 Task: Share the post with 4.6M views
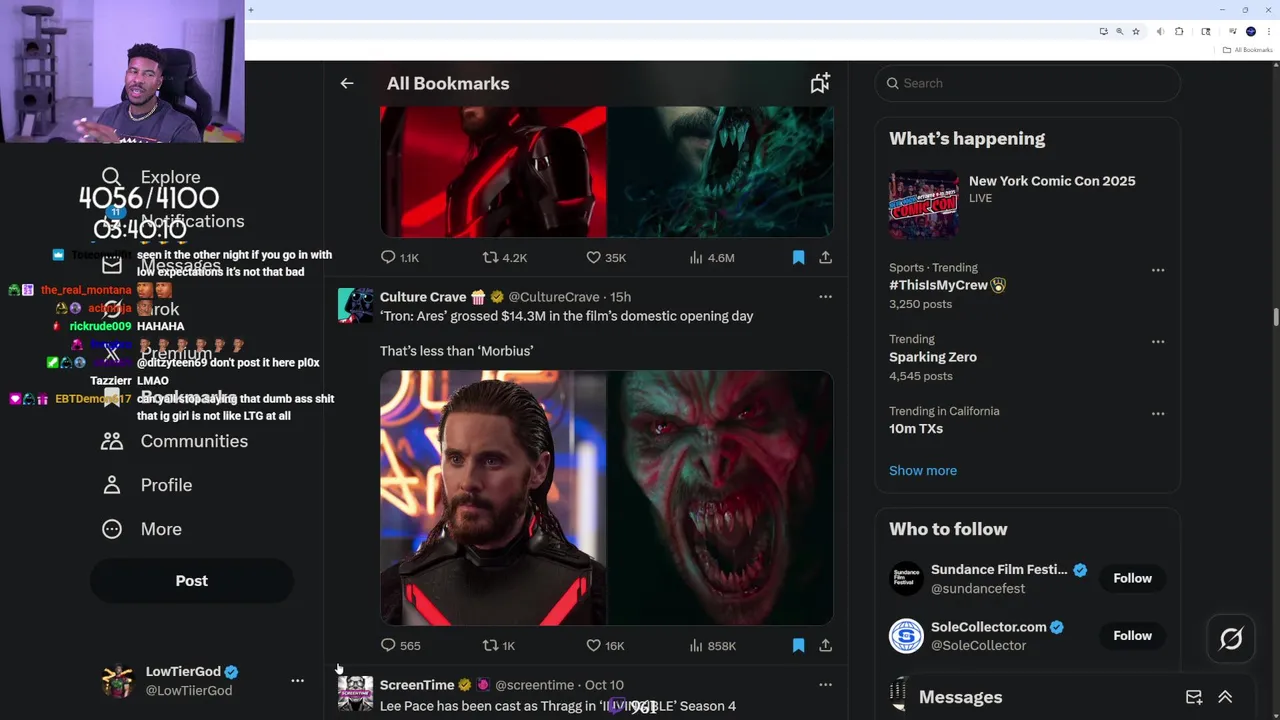[825, 258]
